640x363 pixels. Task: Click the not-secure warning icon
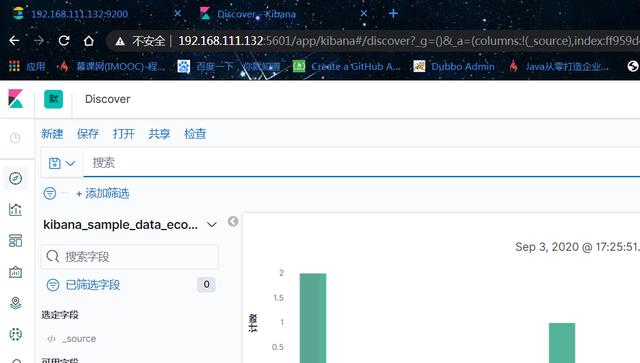(x=120, y=41)
